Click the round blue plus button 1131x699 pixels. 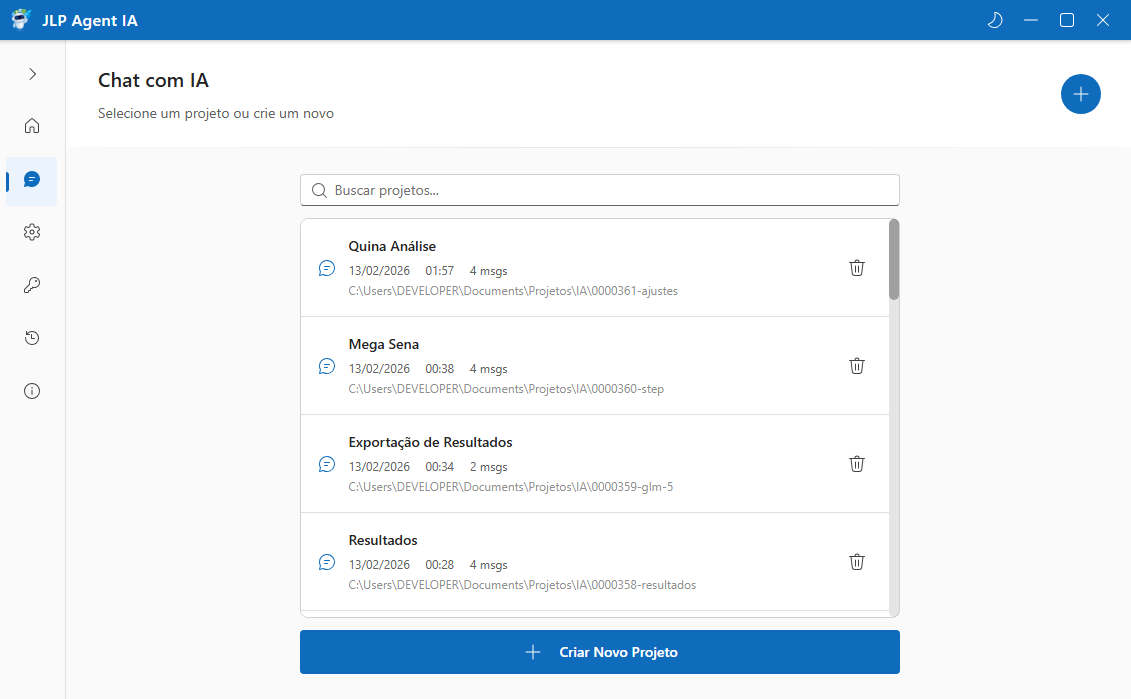point(1080,94)
